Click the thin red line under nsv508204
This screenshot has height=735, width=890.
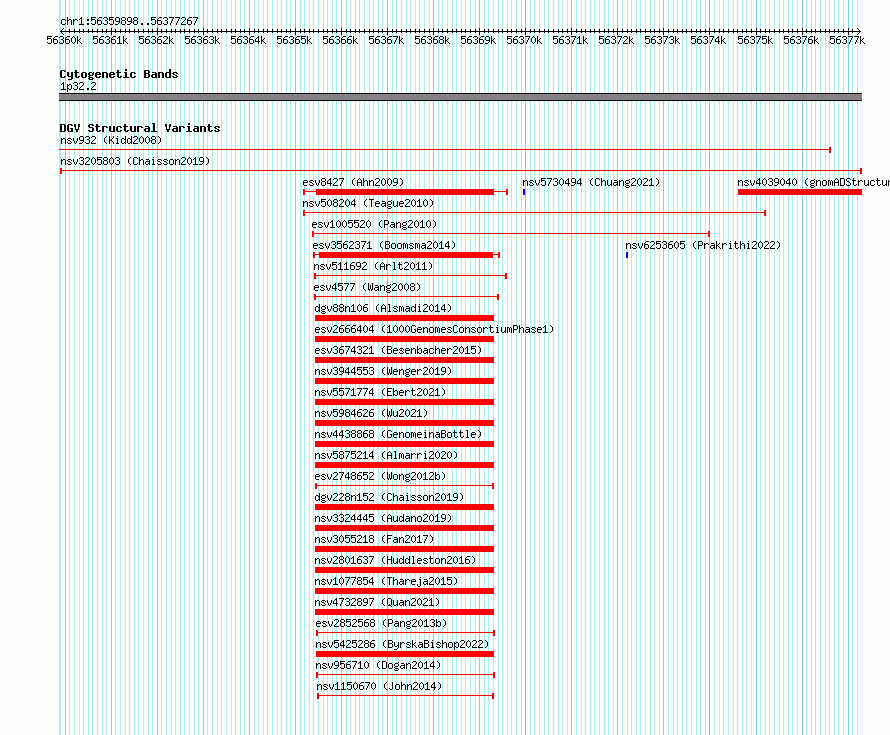point(534,213)
